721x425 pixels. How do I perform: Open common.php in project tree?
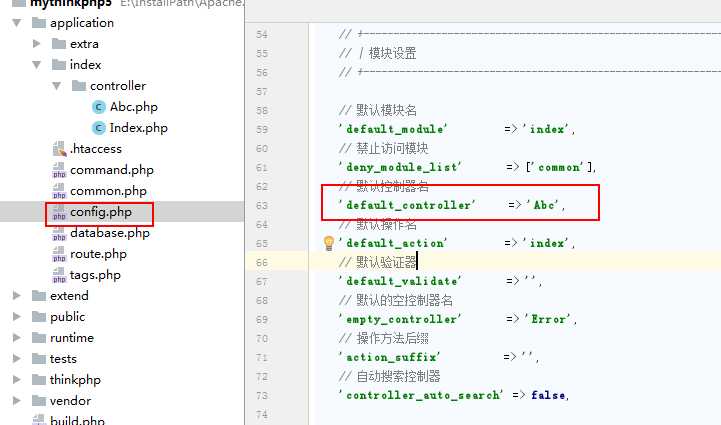pos(109,191)
